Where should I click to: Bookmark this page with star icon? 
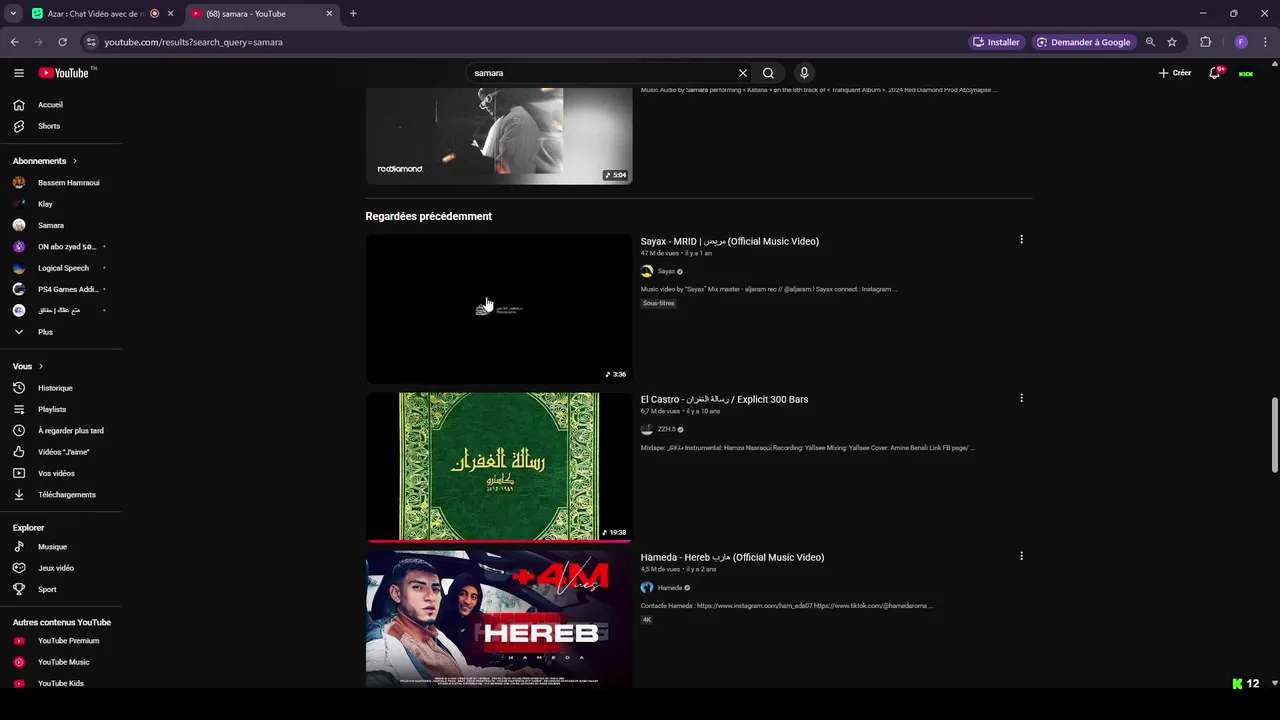1172,42
